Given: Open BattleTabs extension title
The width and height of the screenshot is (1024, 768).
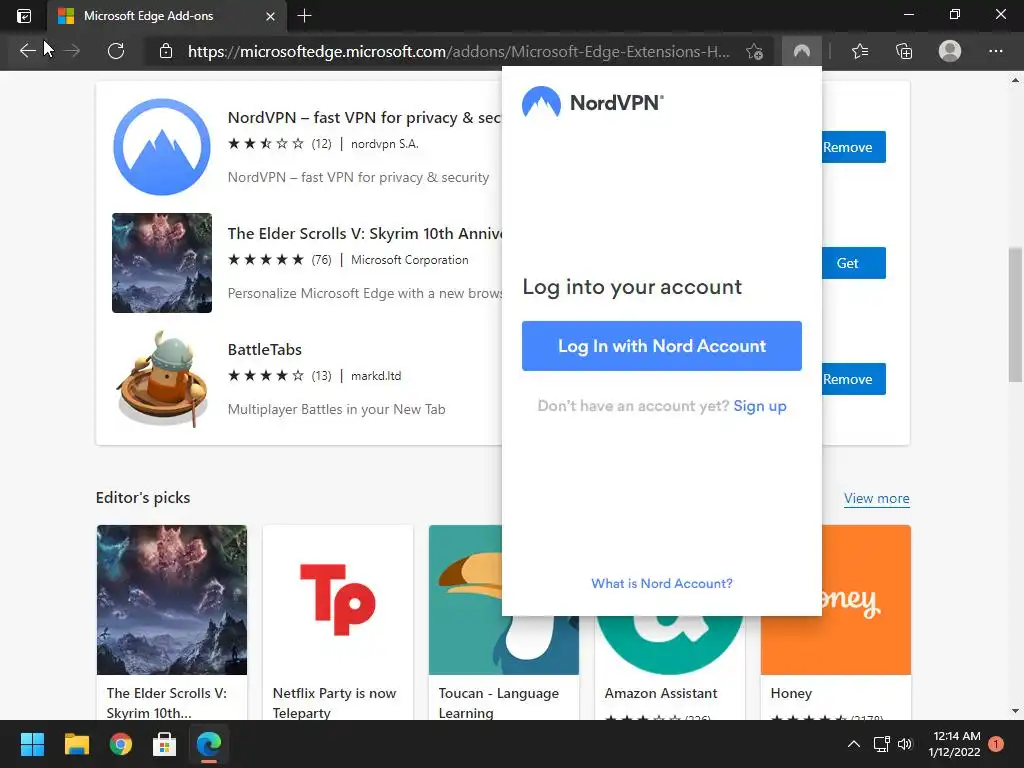Looking at the screenshot, I should tap(264, 349).
